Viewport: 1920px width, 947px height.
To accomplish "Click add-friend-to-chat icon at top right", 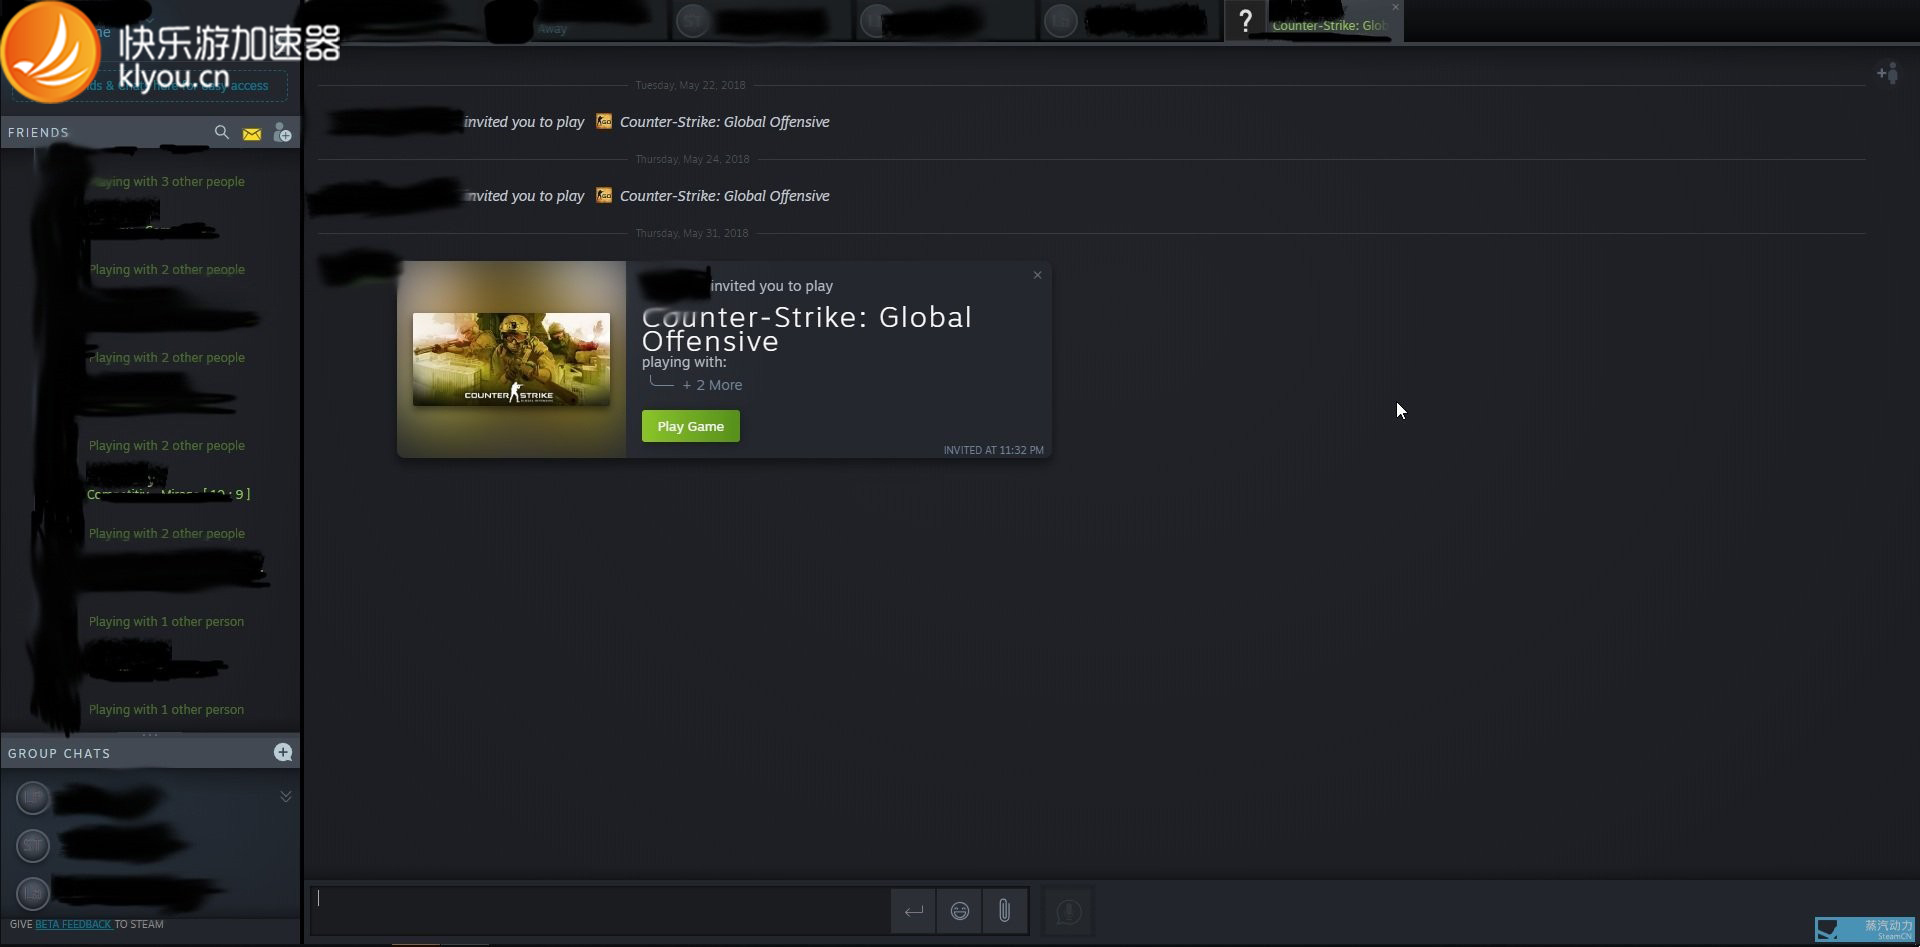I will tap(1887, 73).
